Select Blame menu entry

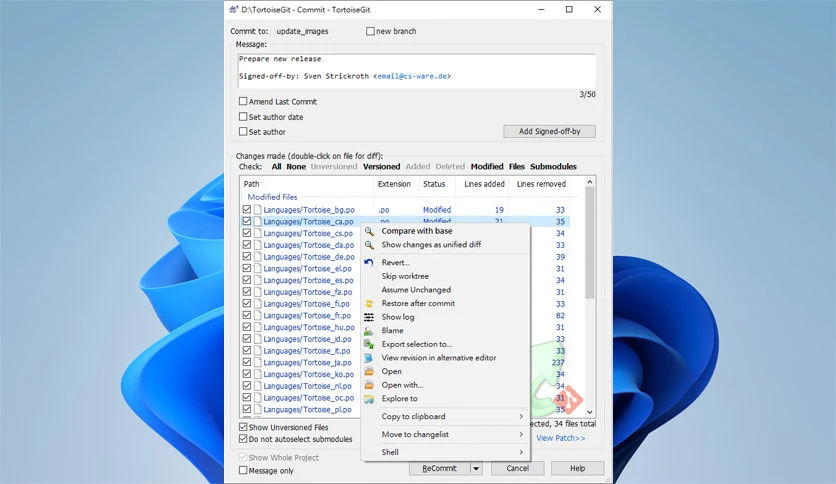[446, 330]
